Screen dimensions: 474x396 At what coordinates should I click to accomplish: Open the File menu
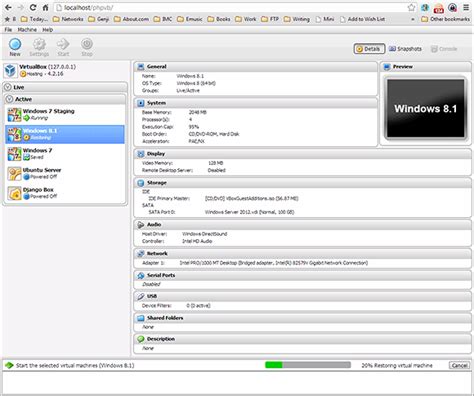(x=8, y=30)
